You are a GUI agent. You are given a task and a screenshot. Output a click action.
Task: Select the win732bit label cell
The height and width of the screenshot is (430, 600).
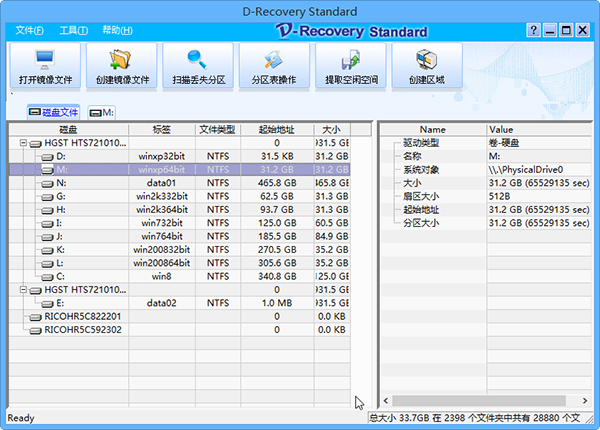pos(162,223)
